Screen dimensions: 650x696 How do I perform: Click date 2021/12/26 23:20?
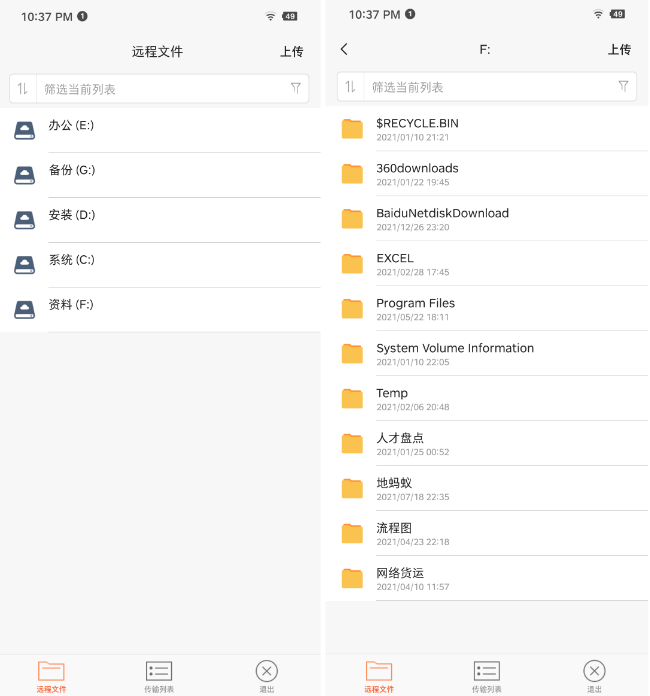click(x=413, y=227)
